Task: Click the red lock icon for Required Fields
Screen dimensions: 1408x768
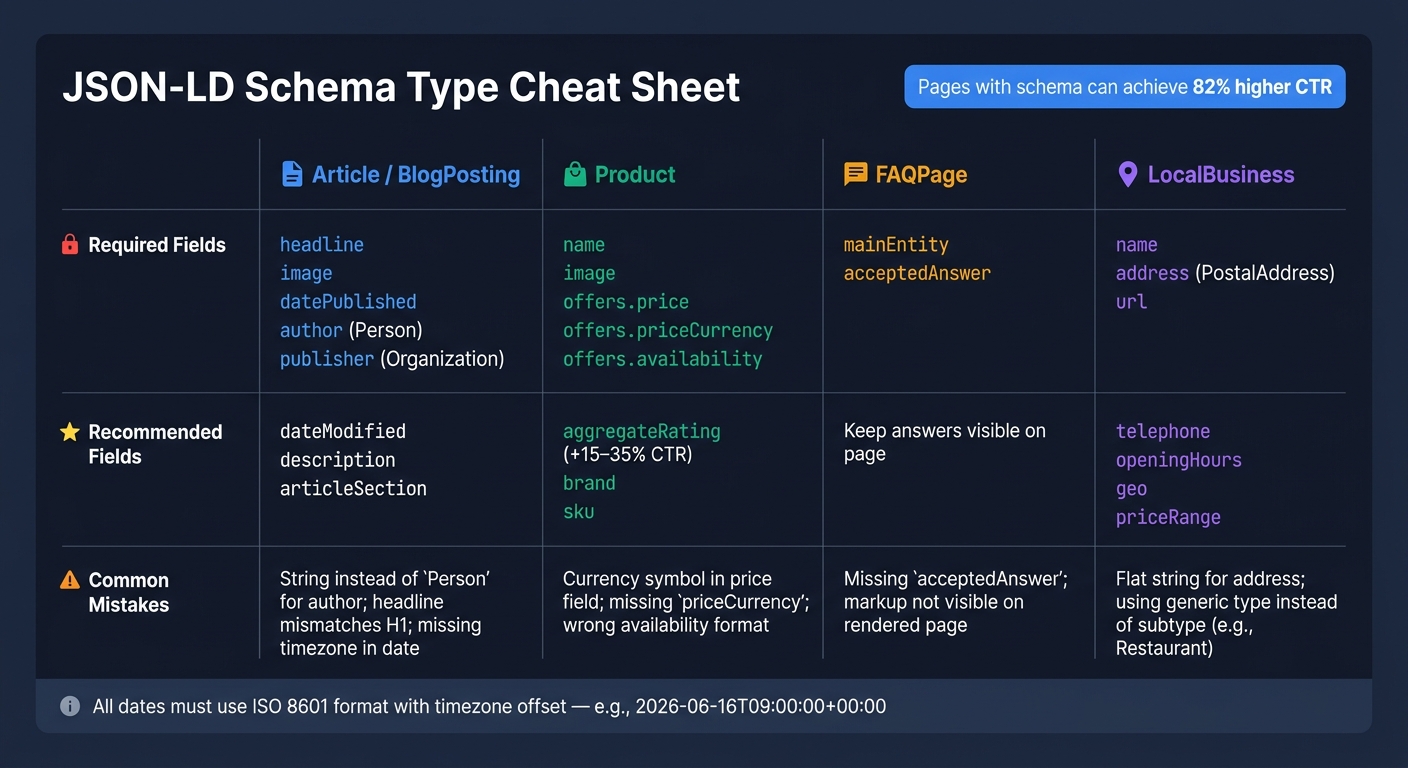Action: coord(70,244)
